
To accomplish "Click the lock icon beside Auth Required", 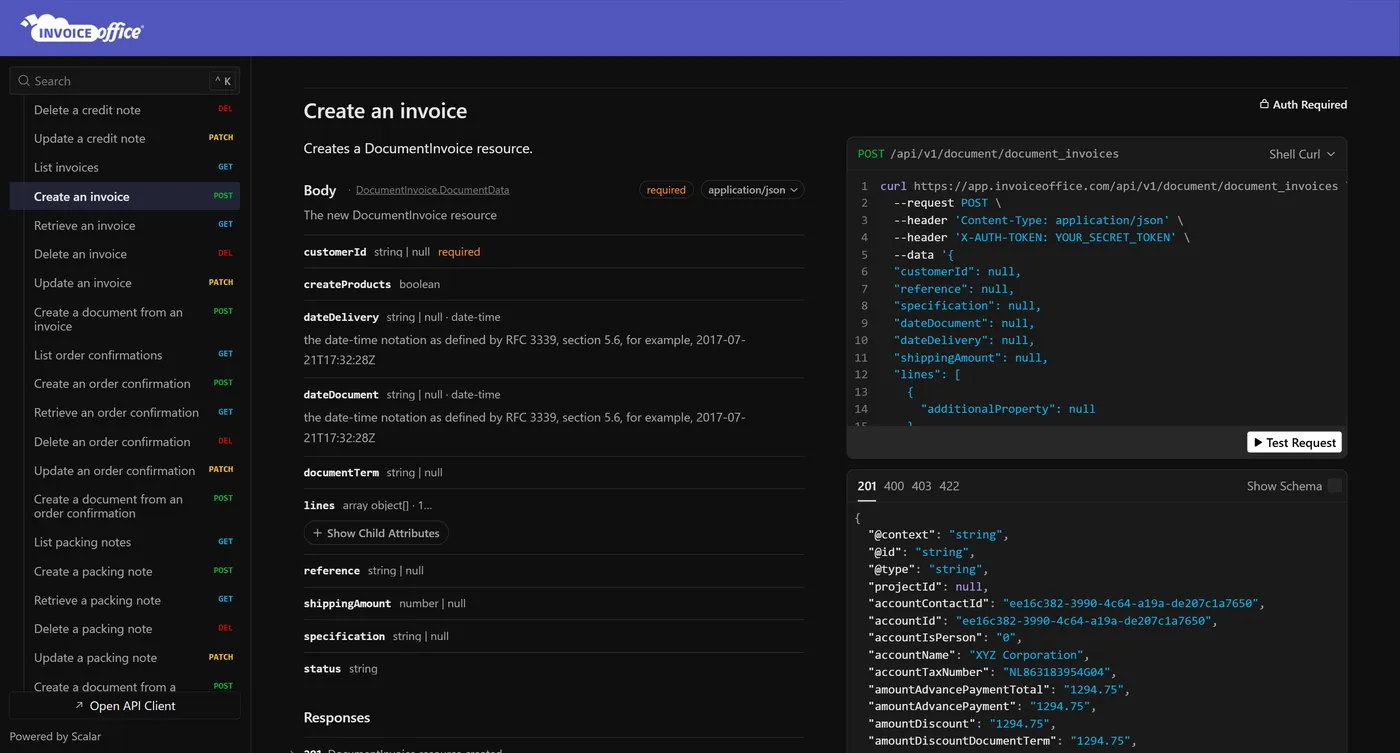I will point(1264,104).
